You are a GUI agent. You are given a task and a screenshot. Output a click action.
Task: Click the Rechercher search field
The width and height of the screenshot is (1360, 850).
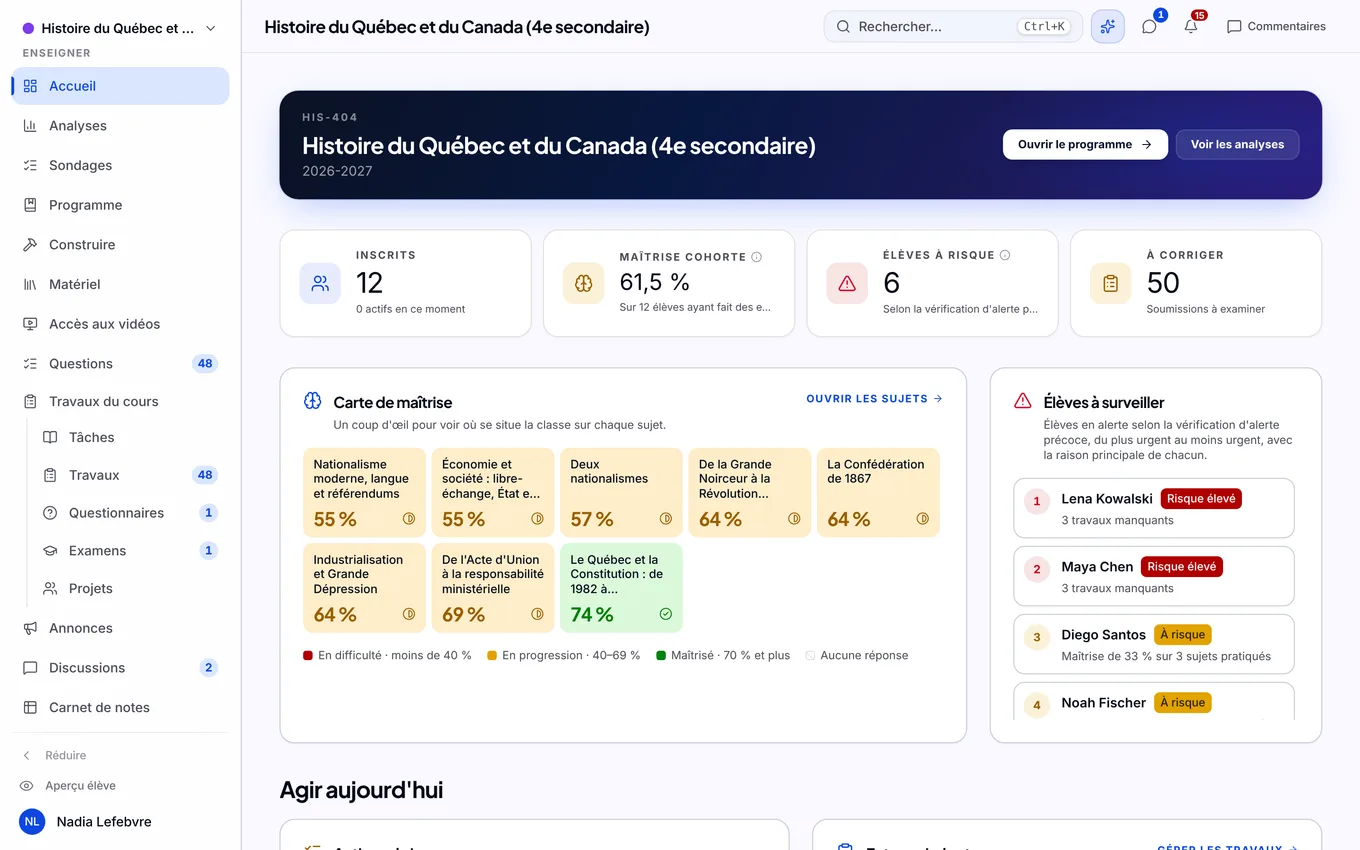(953, 27)
